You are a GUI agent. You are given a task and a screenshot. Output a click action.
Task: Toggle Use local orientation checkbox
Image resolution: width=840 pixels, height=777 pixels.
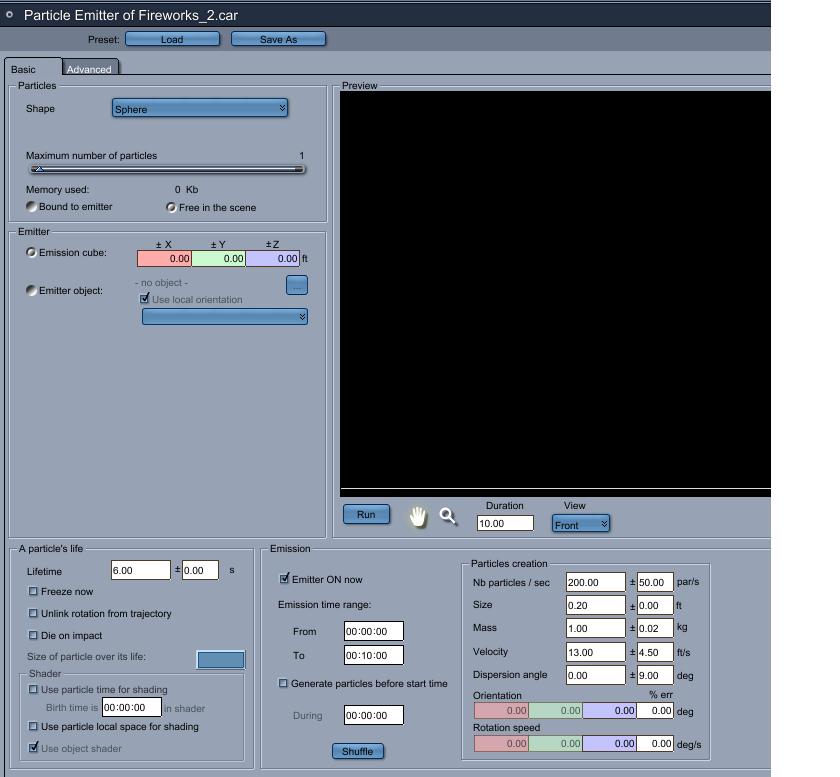[145, 298]
